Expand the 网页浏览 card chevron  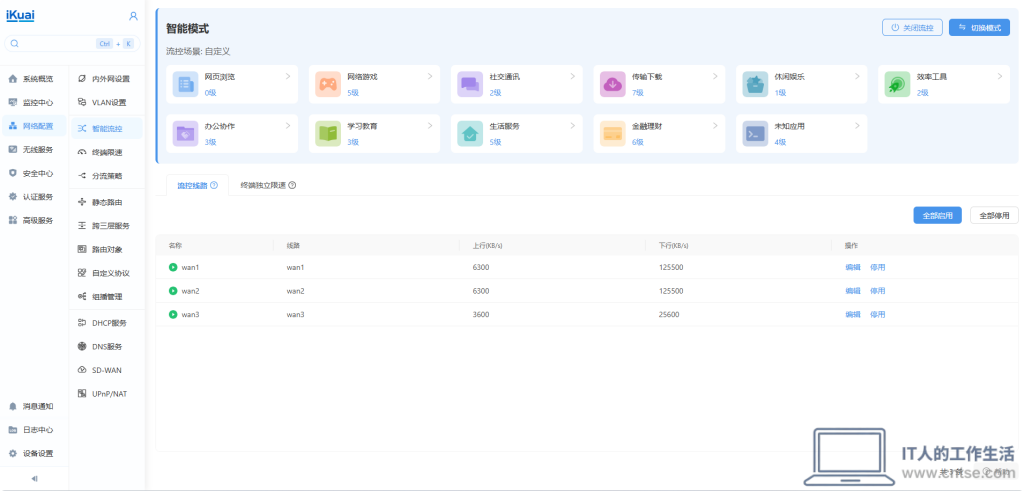tap(288, 76)
